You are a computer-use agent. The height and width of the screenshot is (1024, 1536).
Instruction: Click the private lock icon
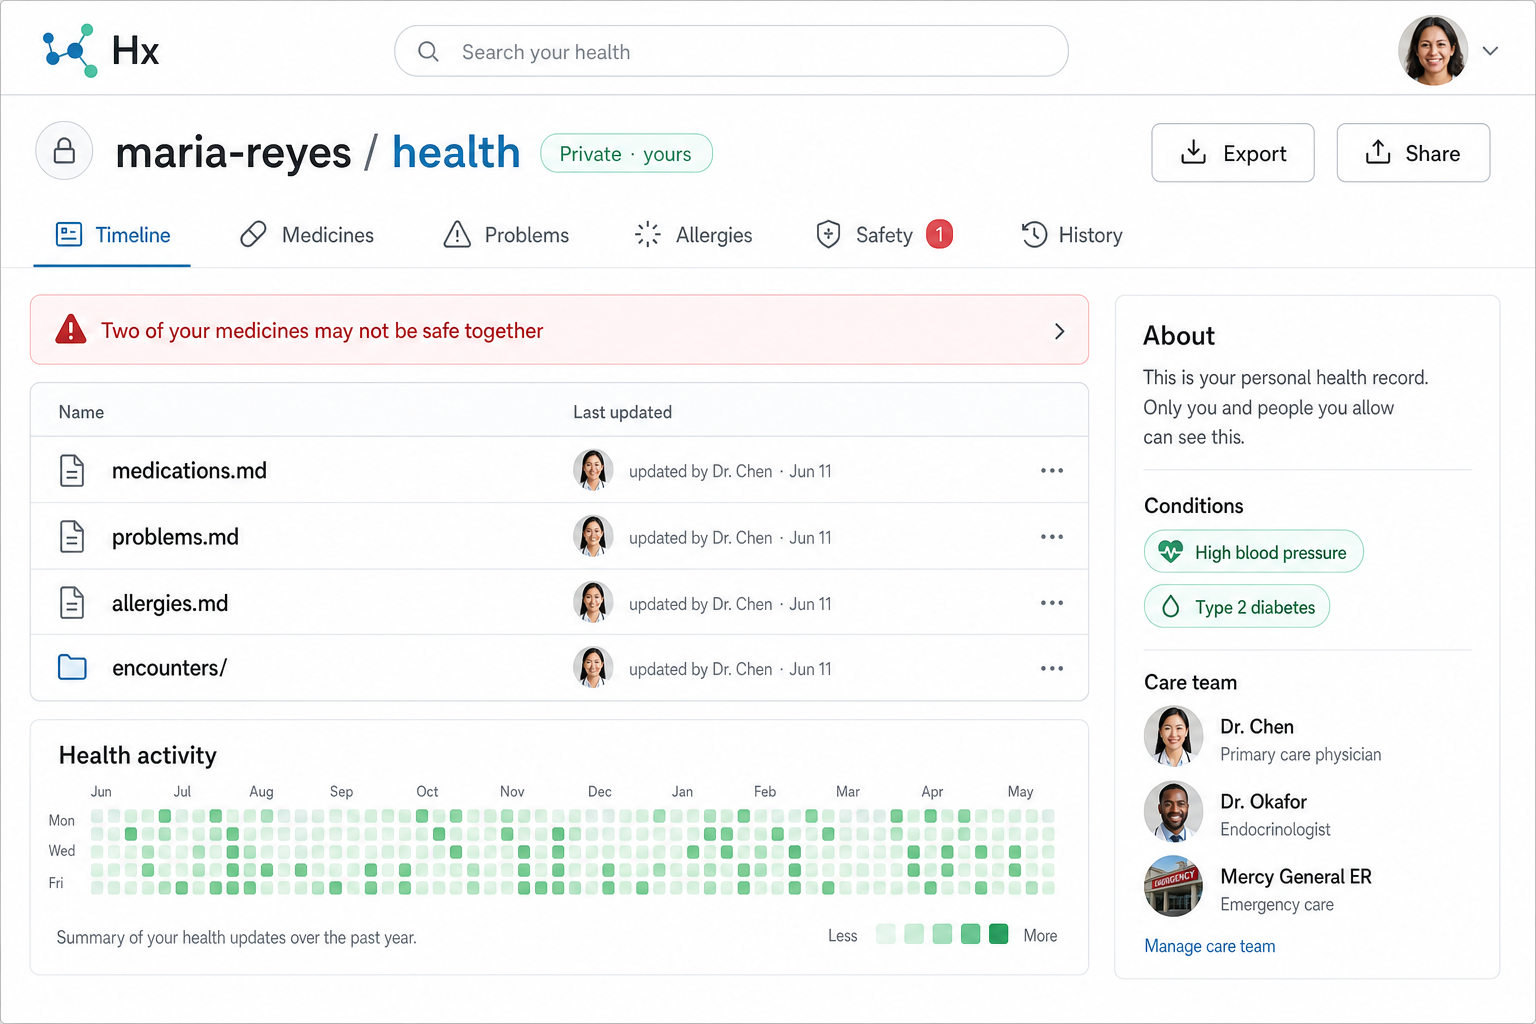(64, 151)
